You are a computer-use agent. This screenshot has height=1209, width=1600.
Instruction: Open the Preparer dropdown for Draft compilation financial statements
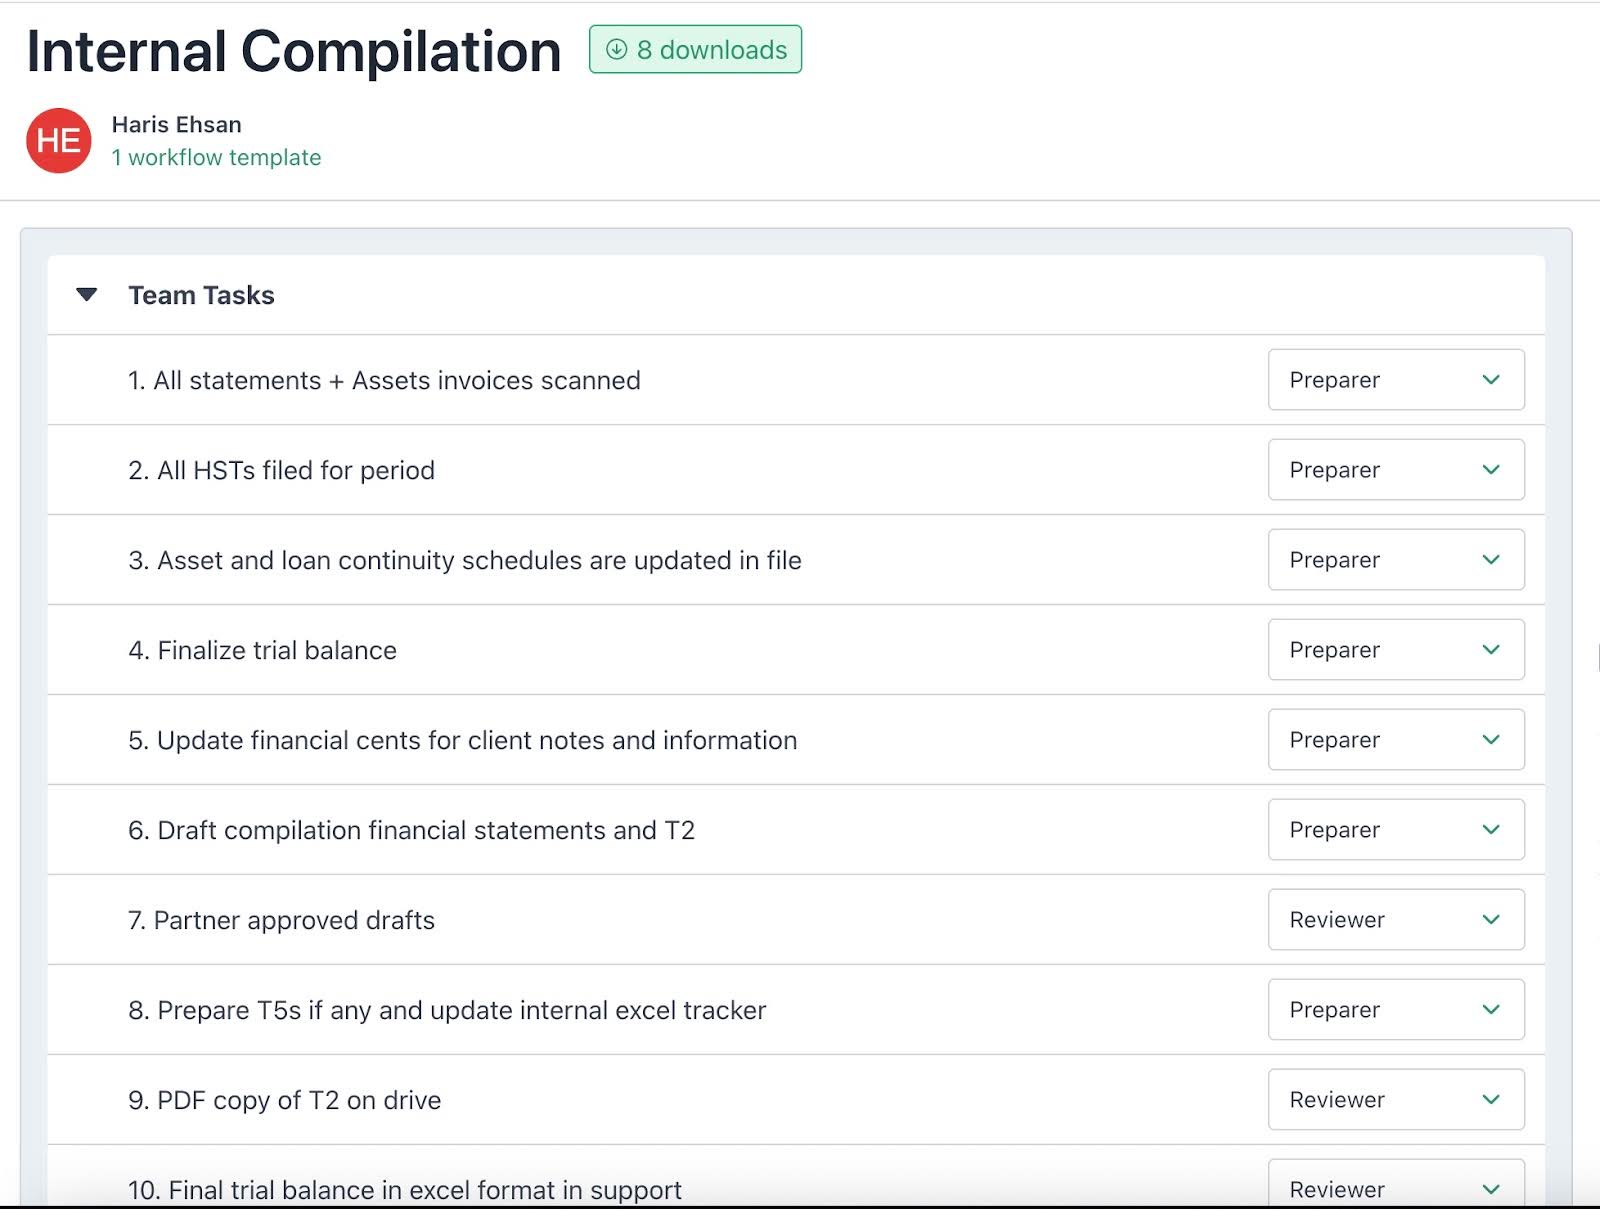pyautogui.click(x=1396, y=830)
